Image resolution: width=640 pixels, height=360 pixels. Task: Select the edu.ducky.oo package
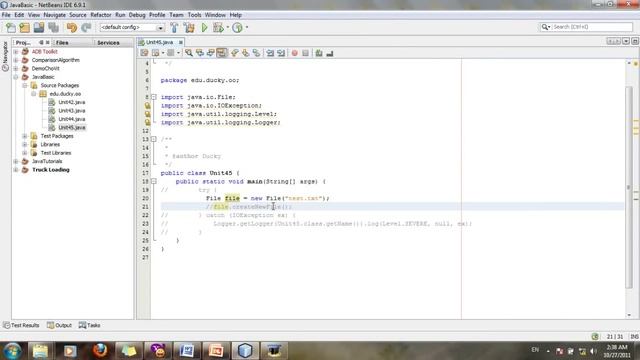coord(65,94)
